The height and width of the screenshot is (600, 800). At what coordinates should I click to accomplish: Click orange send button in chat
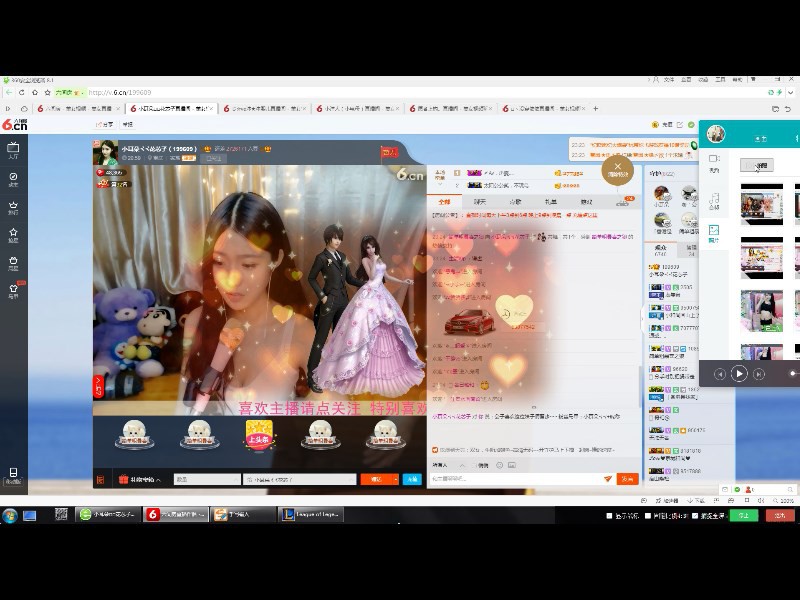627,479
